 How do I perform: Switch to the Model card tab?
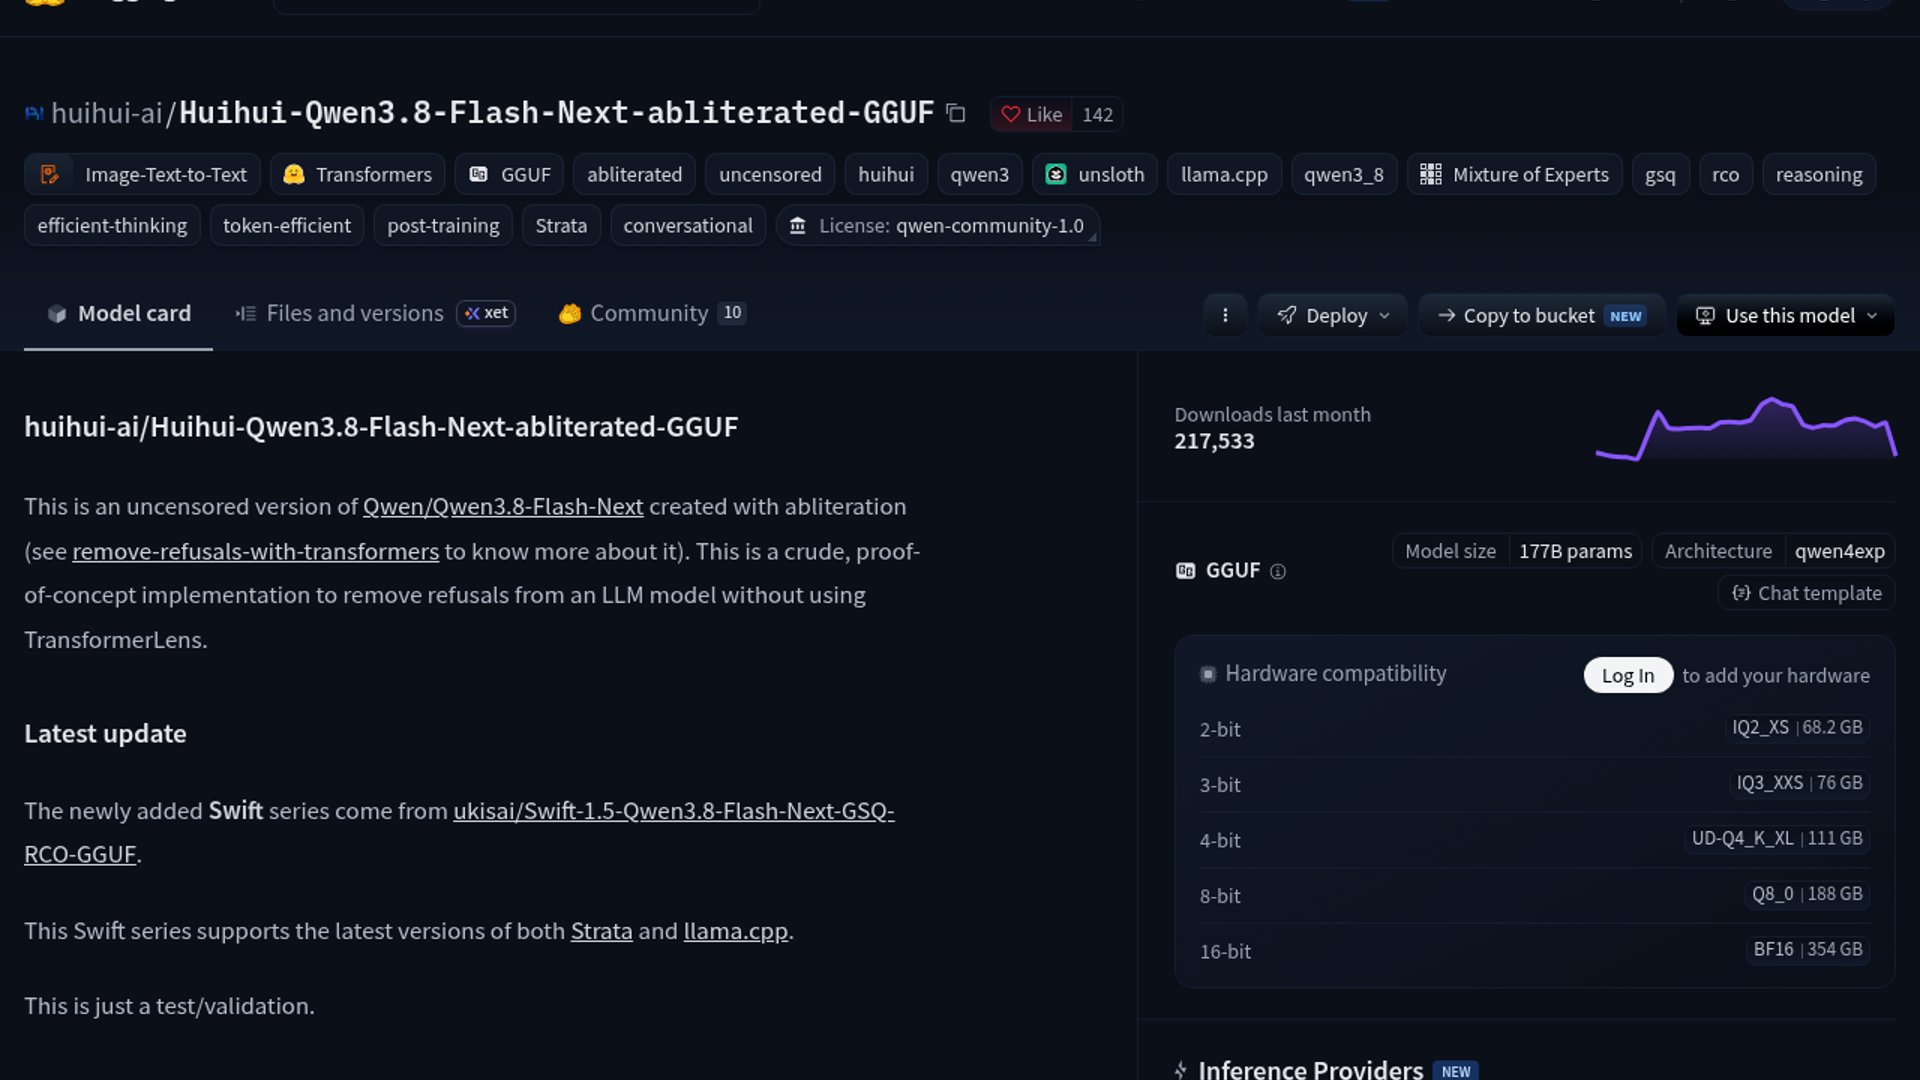point(118,314)
